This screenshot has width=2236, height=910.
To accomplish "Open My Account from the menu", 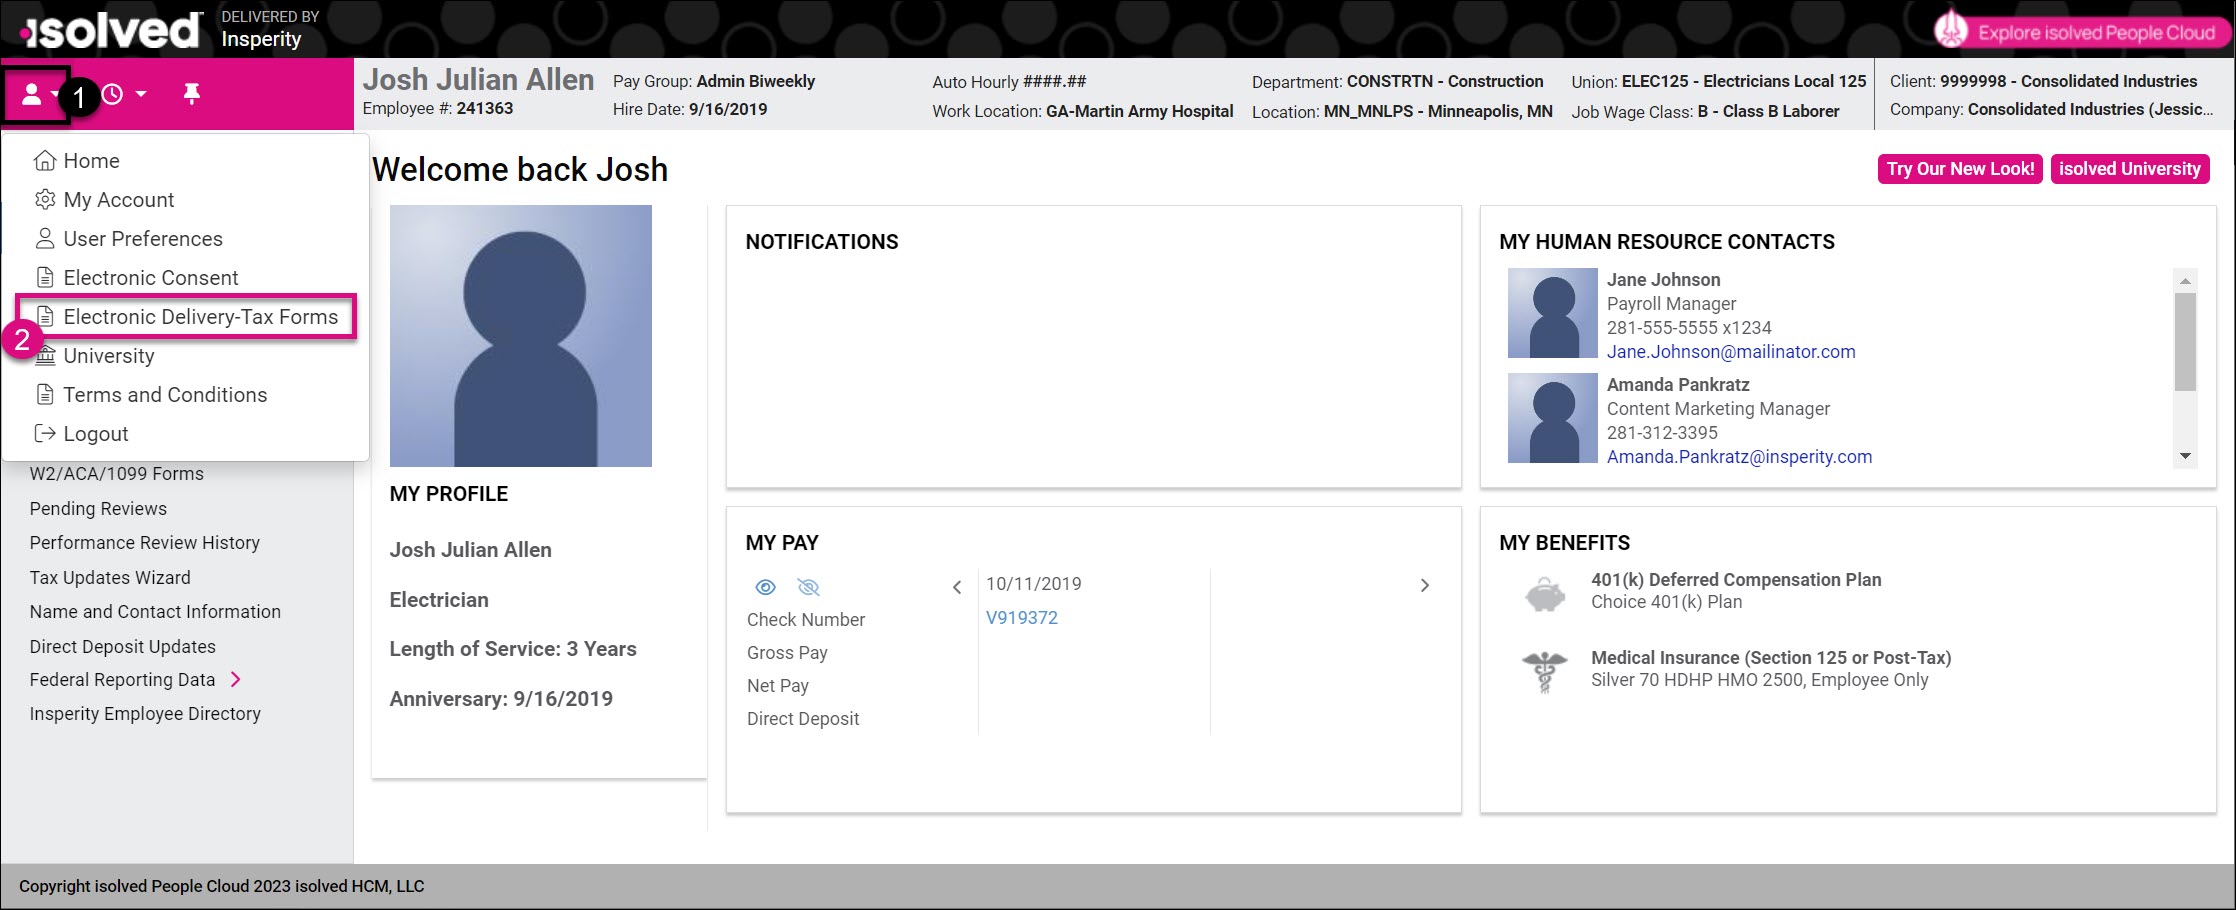I will coord(118,200).
